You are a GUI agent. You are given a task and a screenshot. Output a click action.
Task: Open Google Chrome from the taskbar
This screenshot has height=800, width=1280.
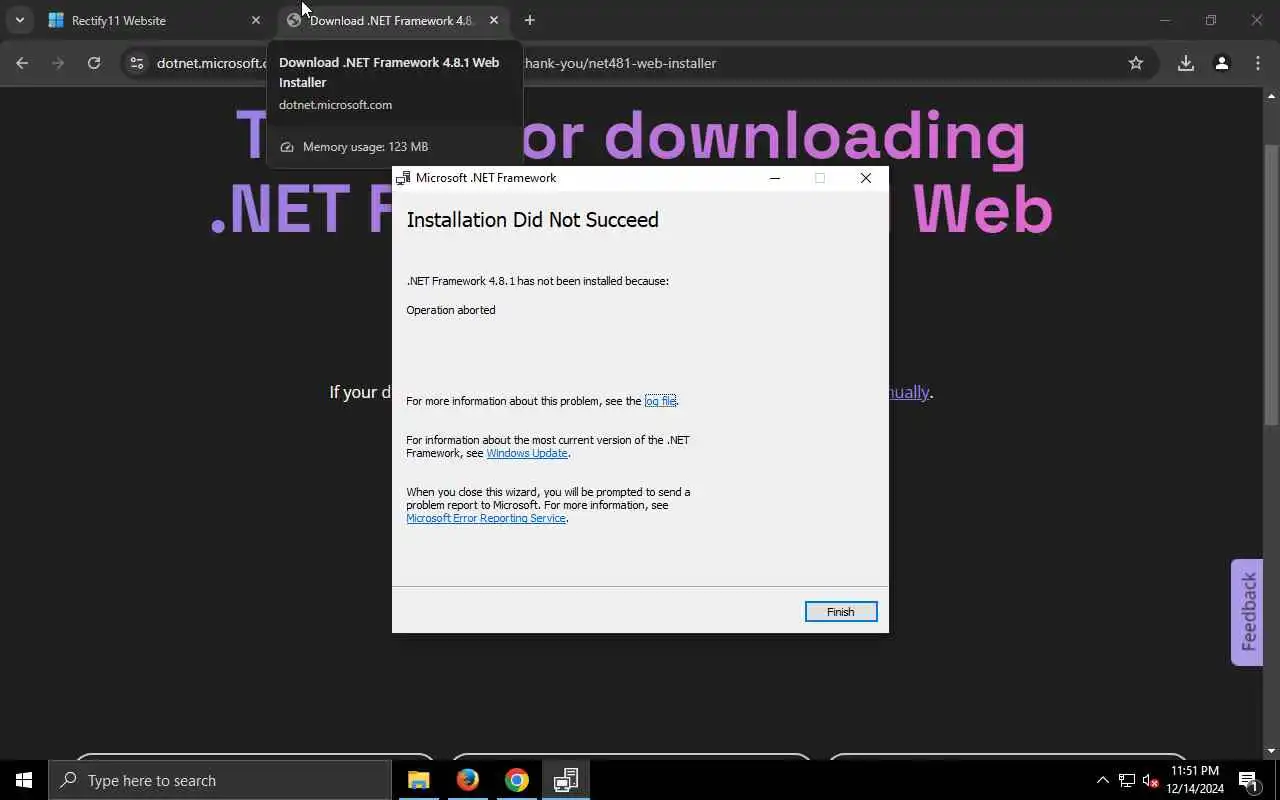click(517, 780)
